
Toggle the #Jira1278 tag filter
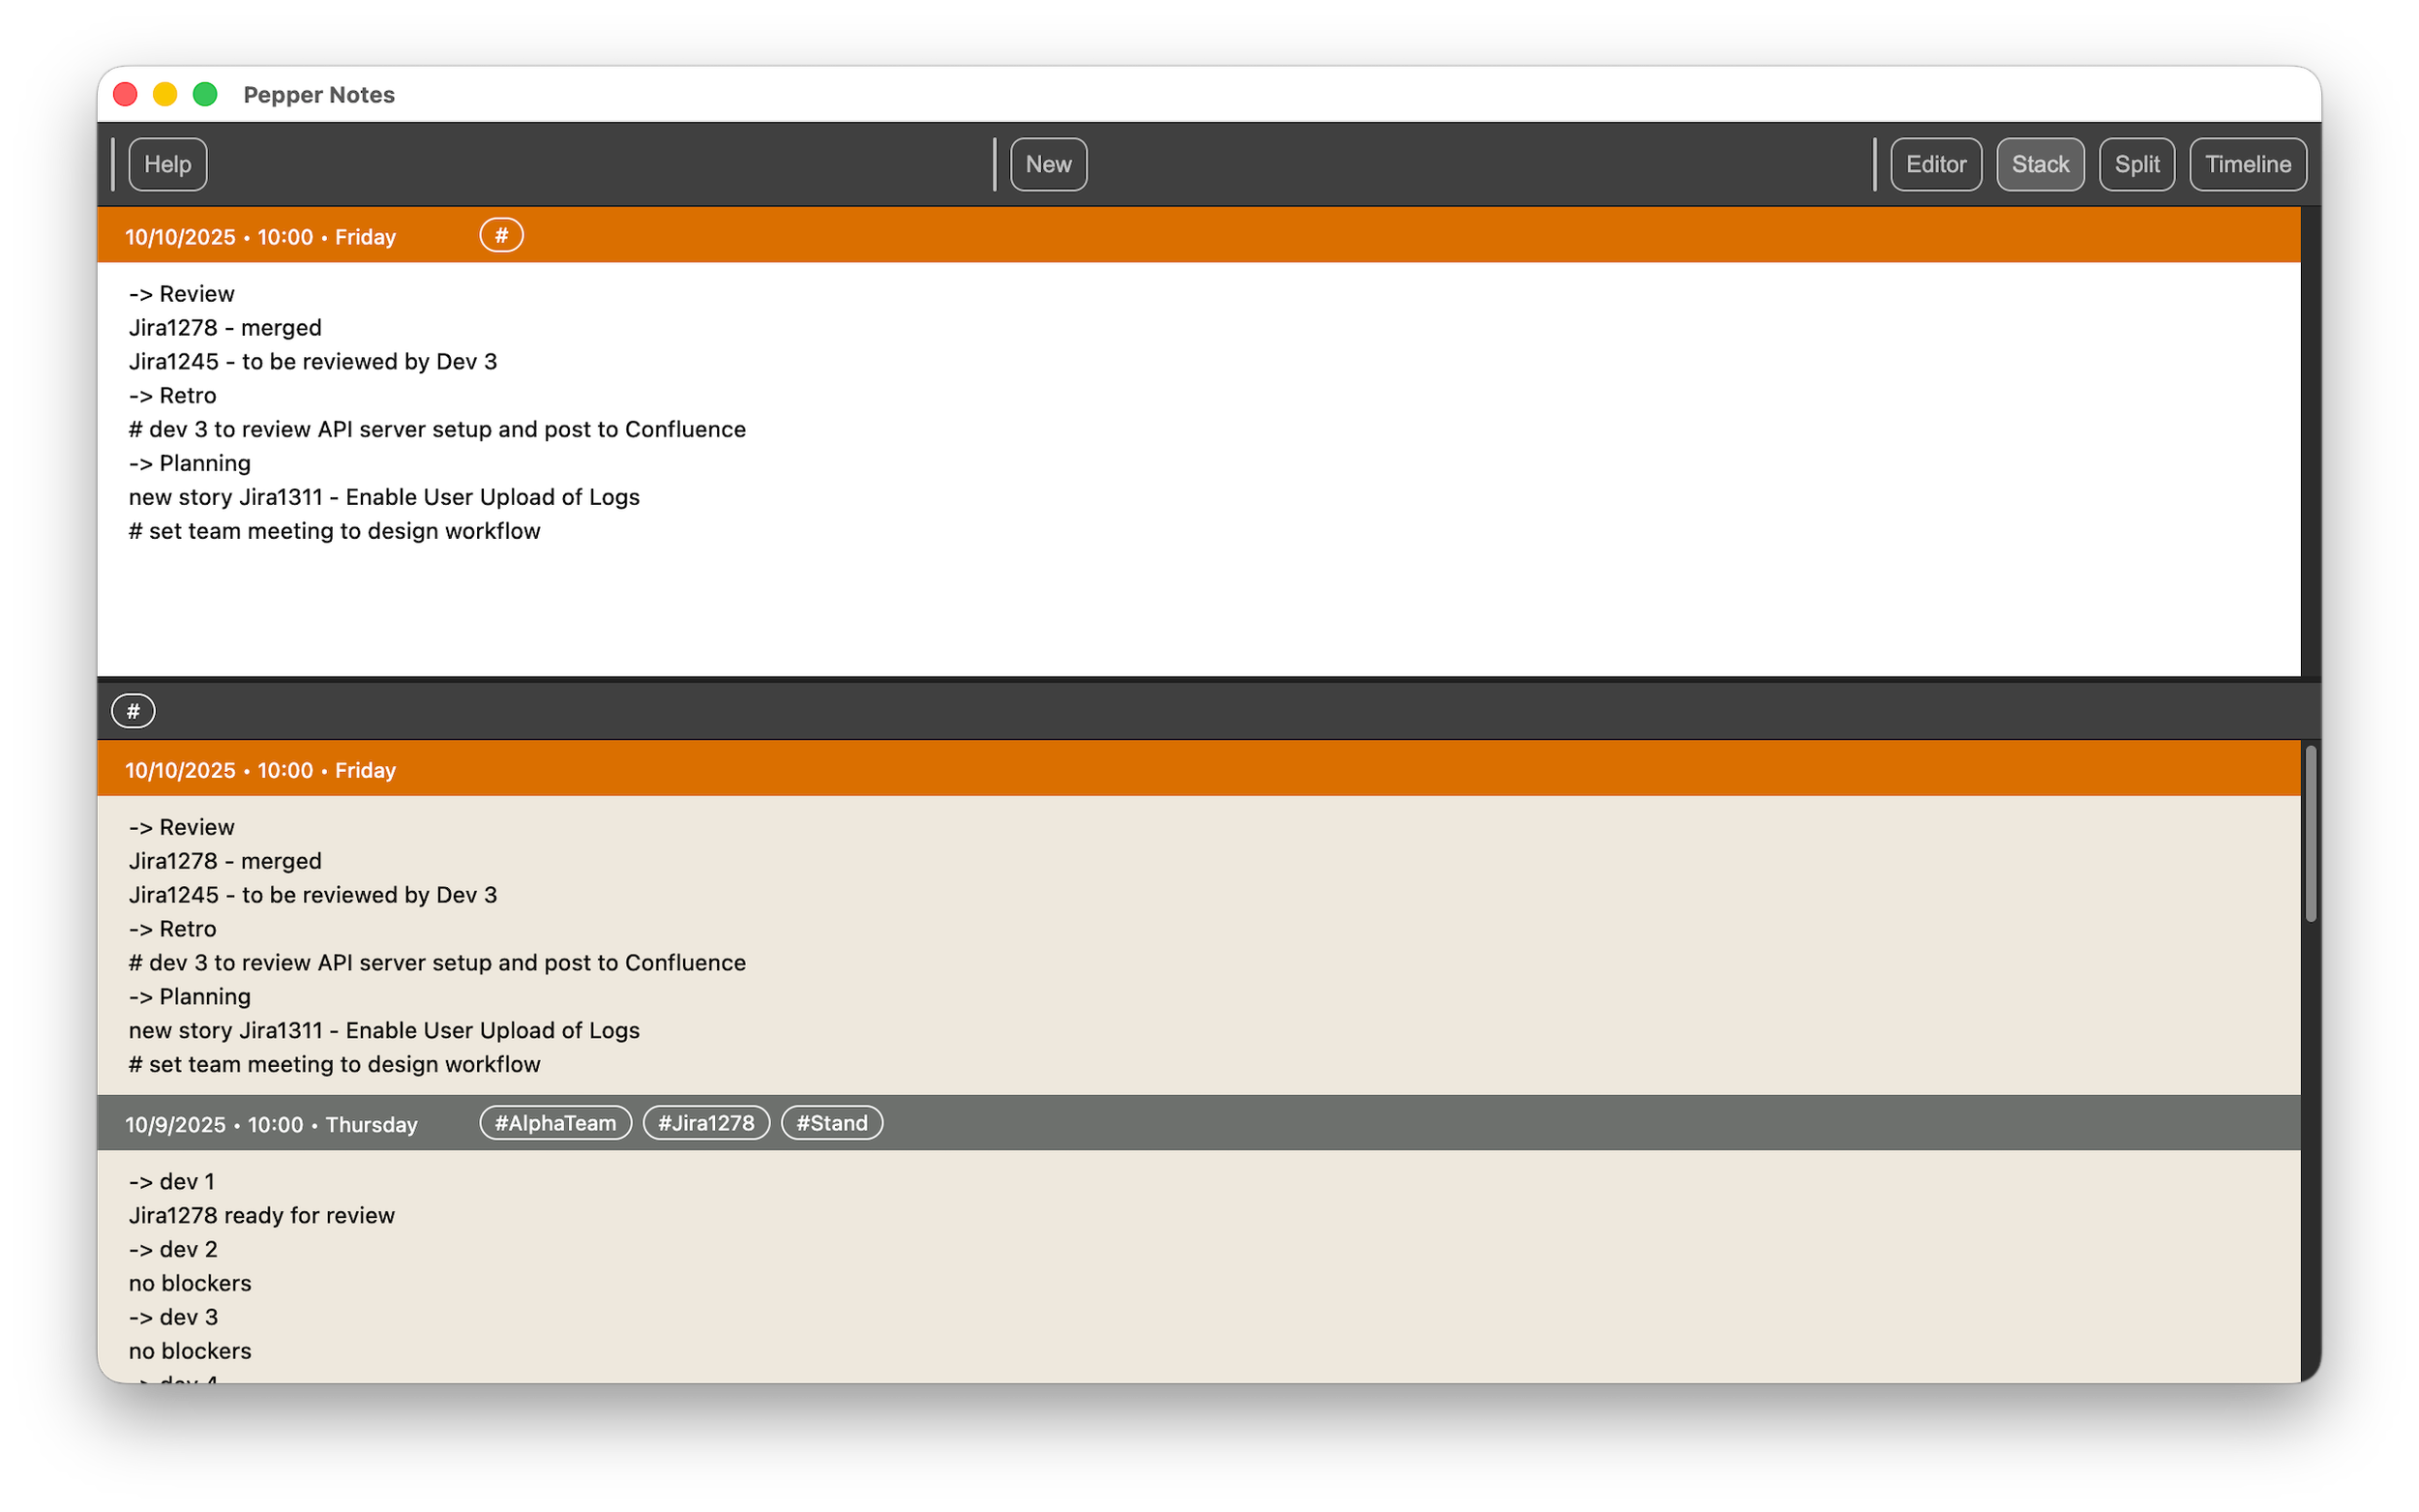706,1123
